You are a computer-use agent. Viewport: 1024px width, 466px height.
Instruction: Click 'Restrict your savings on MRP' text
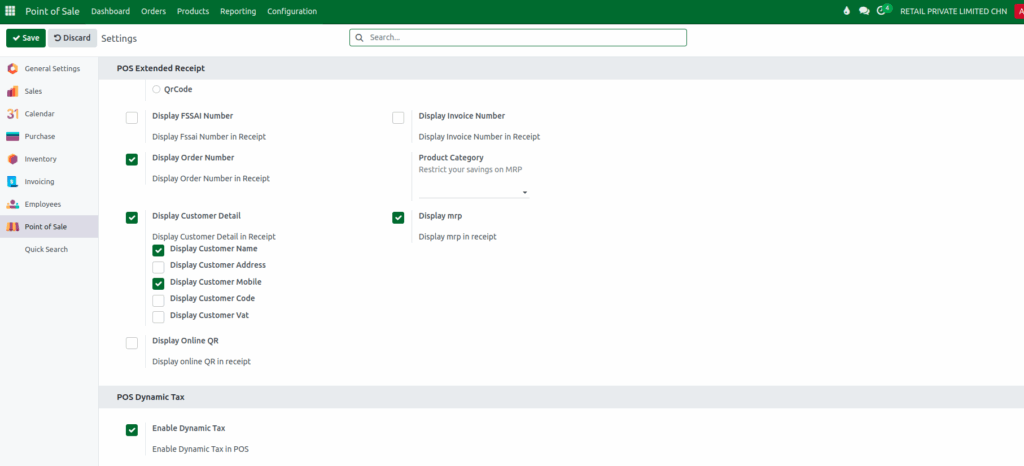470,170
